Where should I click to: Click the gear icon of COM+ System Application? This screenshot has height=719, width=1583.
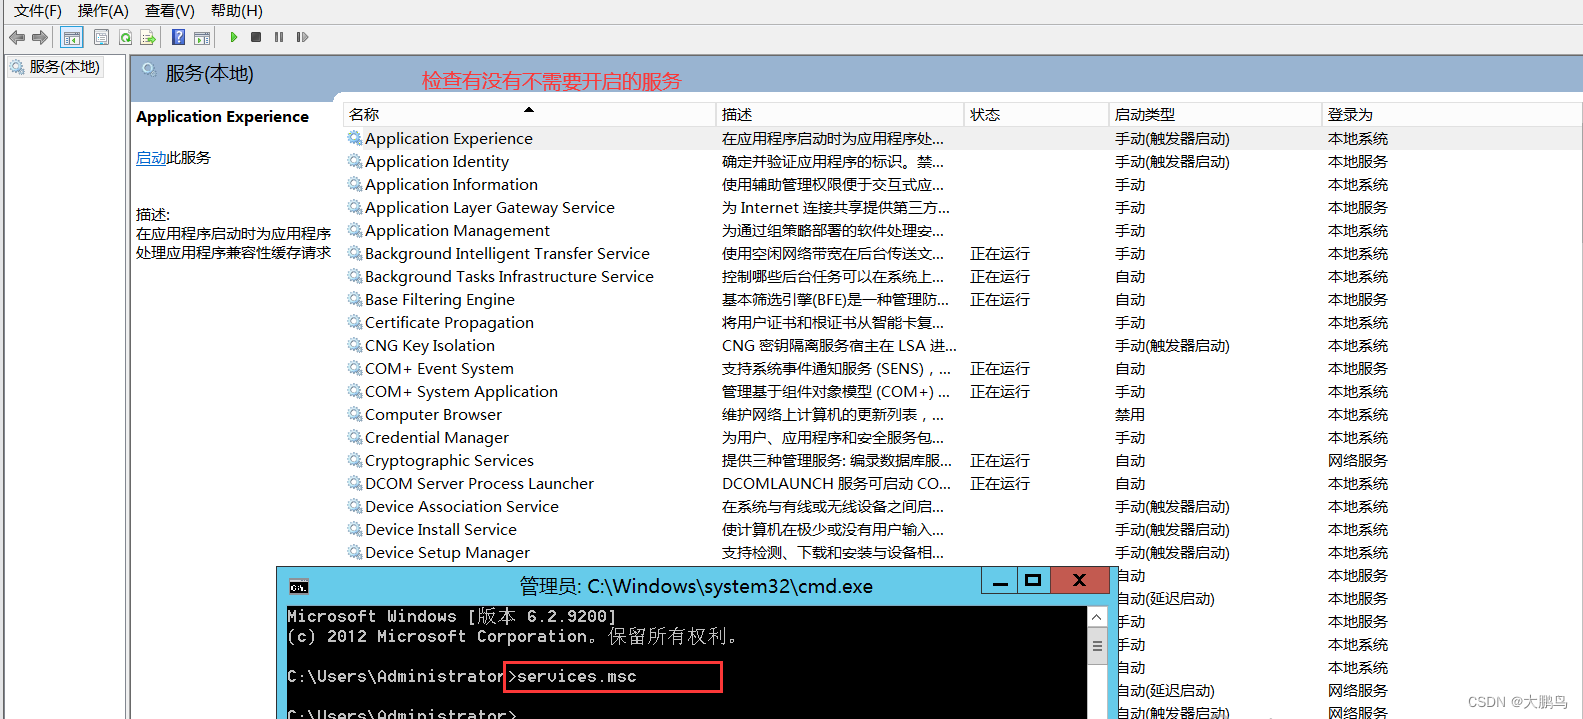point(355,391)
